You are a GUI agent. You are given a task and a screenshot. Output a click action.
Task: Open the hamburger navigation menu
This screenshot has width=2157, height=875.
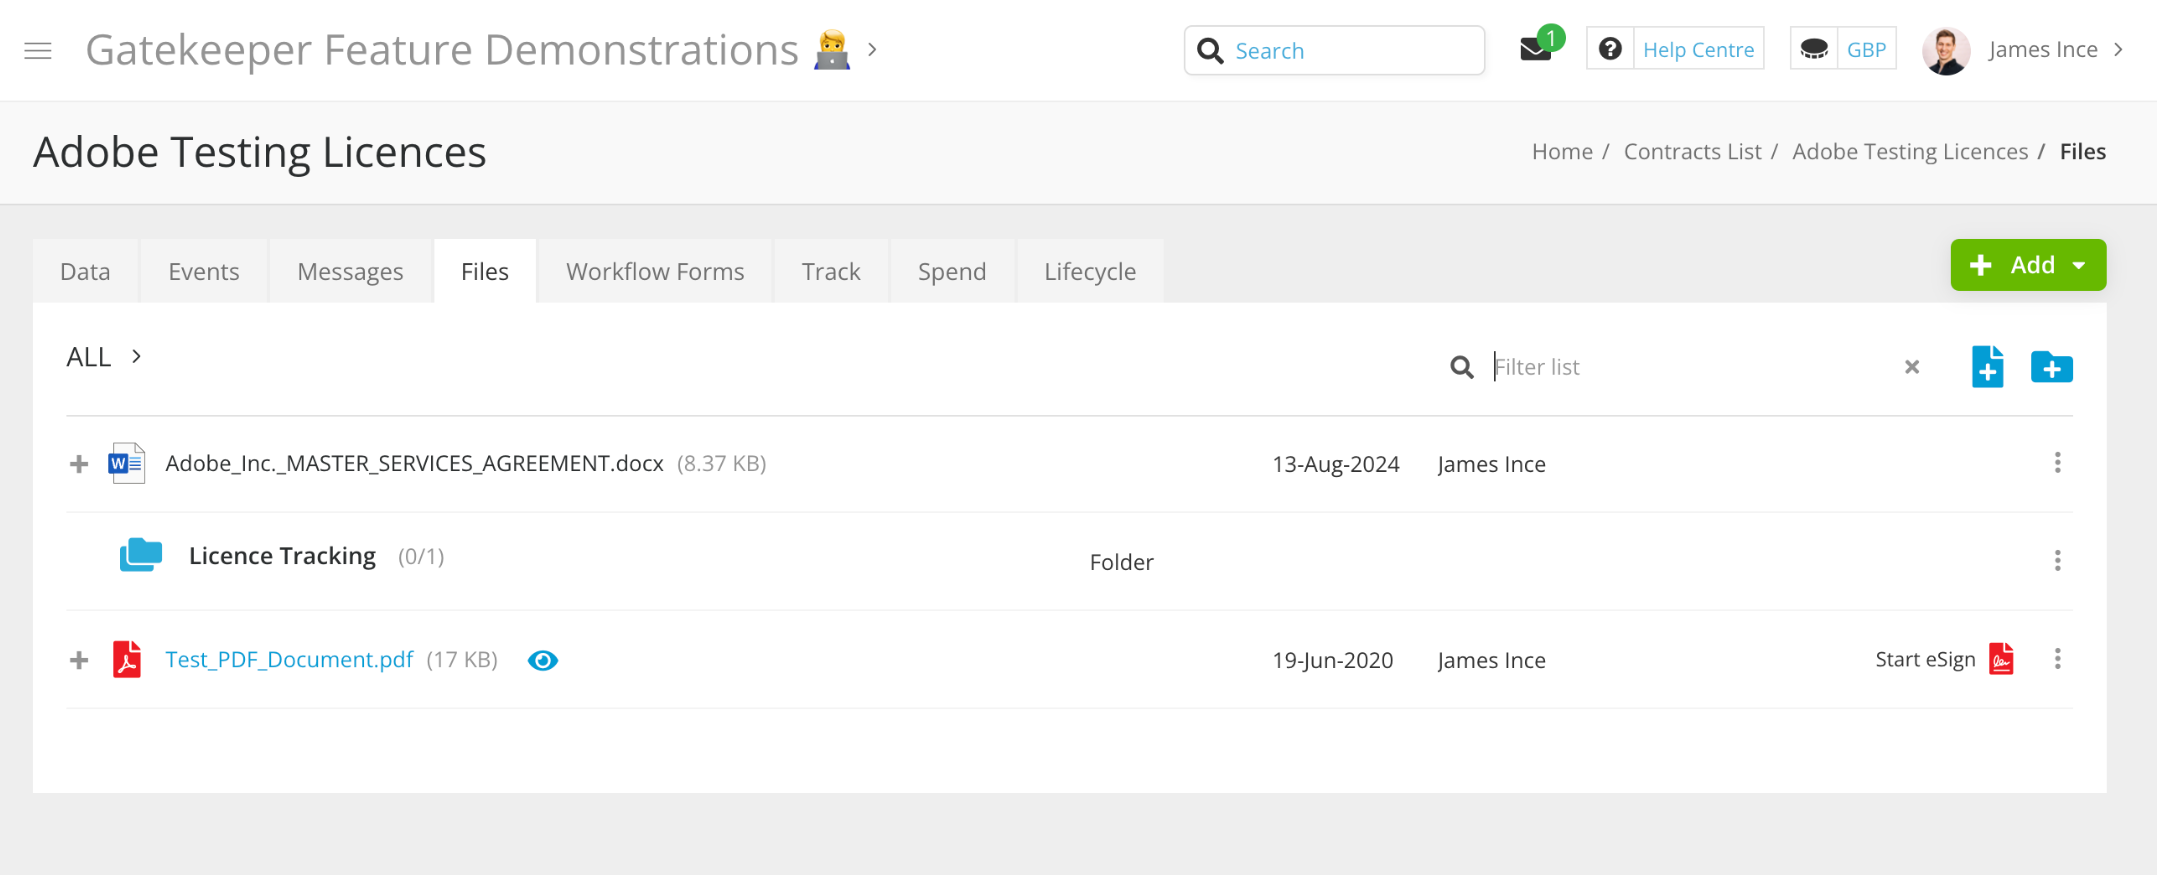pyautogui.click(x=38, y=50)
